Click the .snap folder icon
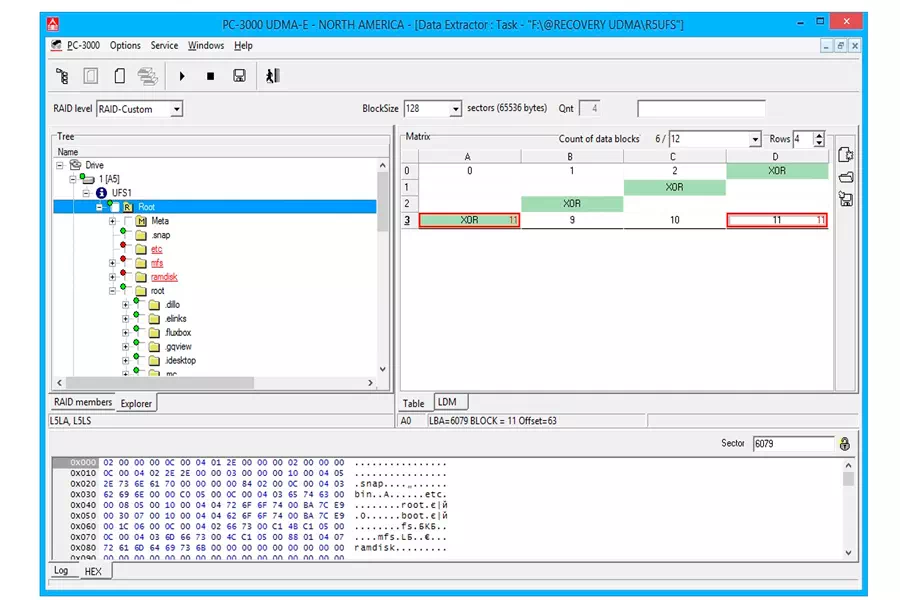 (141, 235)
